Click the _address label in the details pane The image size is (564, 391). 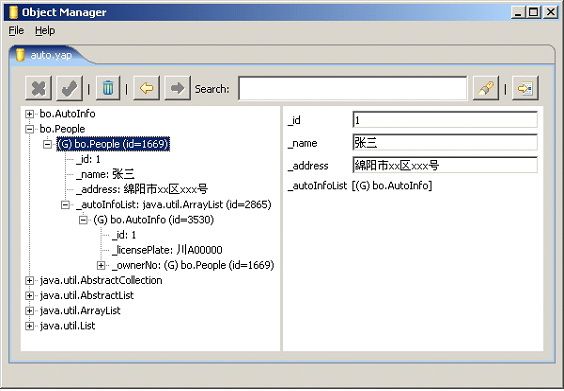pyautogui.click(x=308, y=166)
